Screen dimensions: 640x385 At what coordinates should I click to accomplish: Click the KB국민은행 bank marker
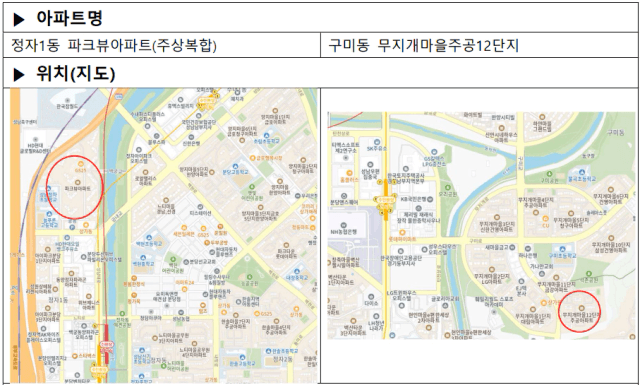point(429,198)
